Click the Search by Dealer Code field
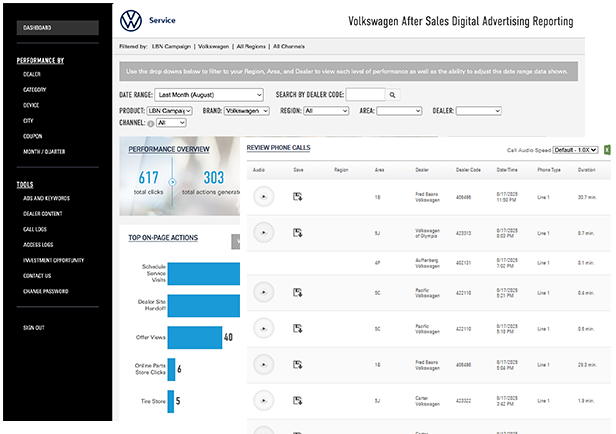This screenshot has height=434, width=616. pos(365,95)
